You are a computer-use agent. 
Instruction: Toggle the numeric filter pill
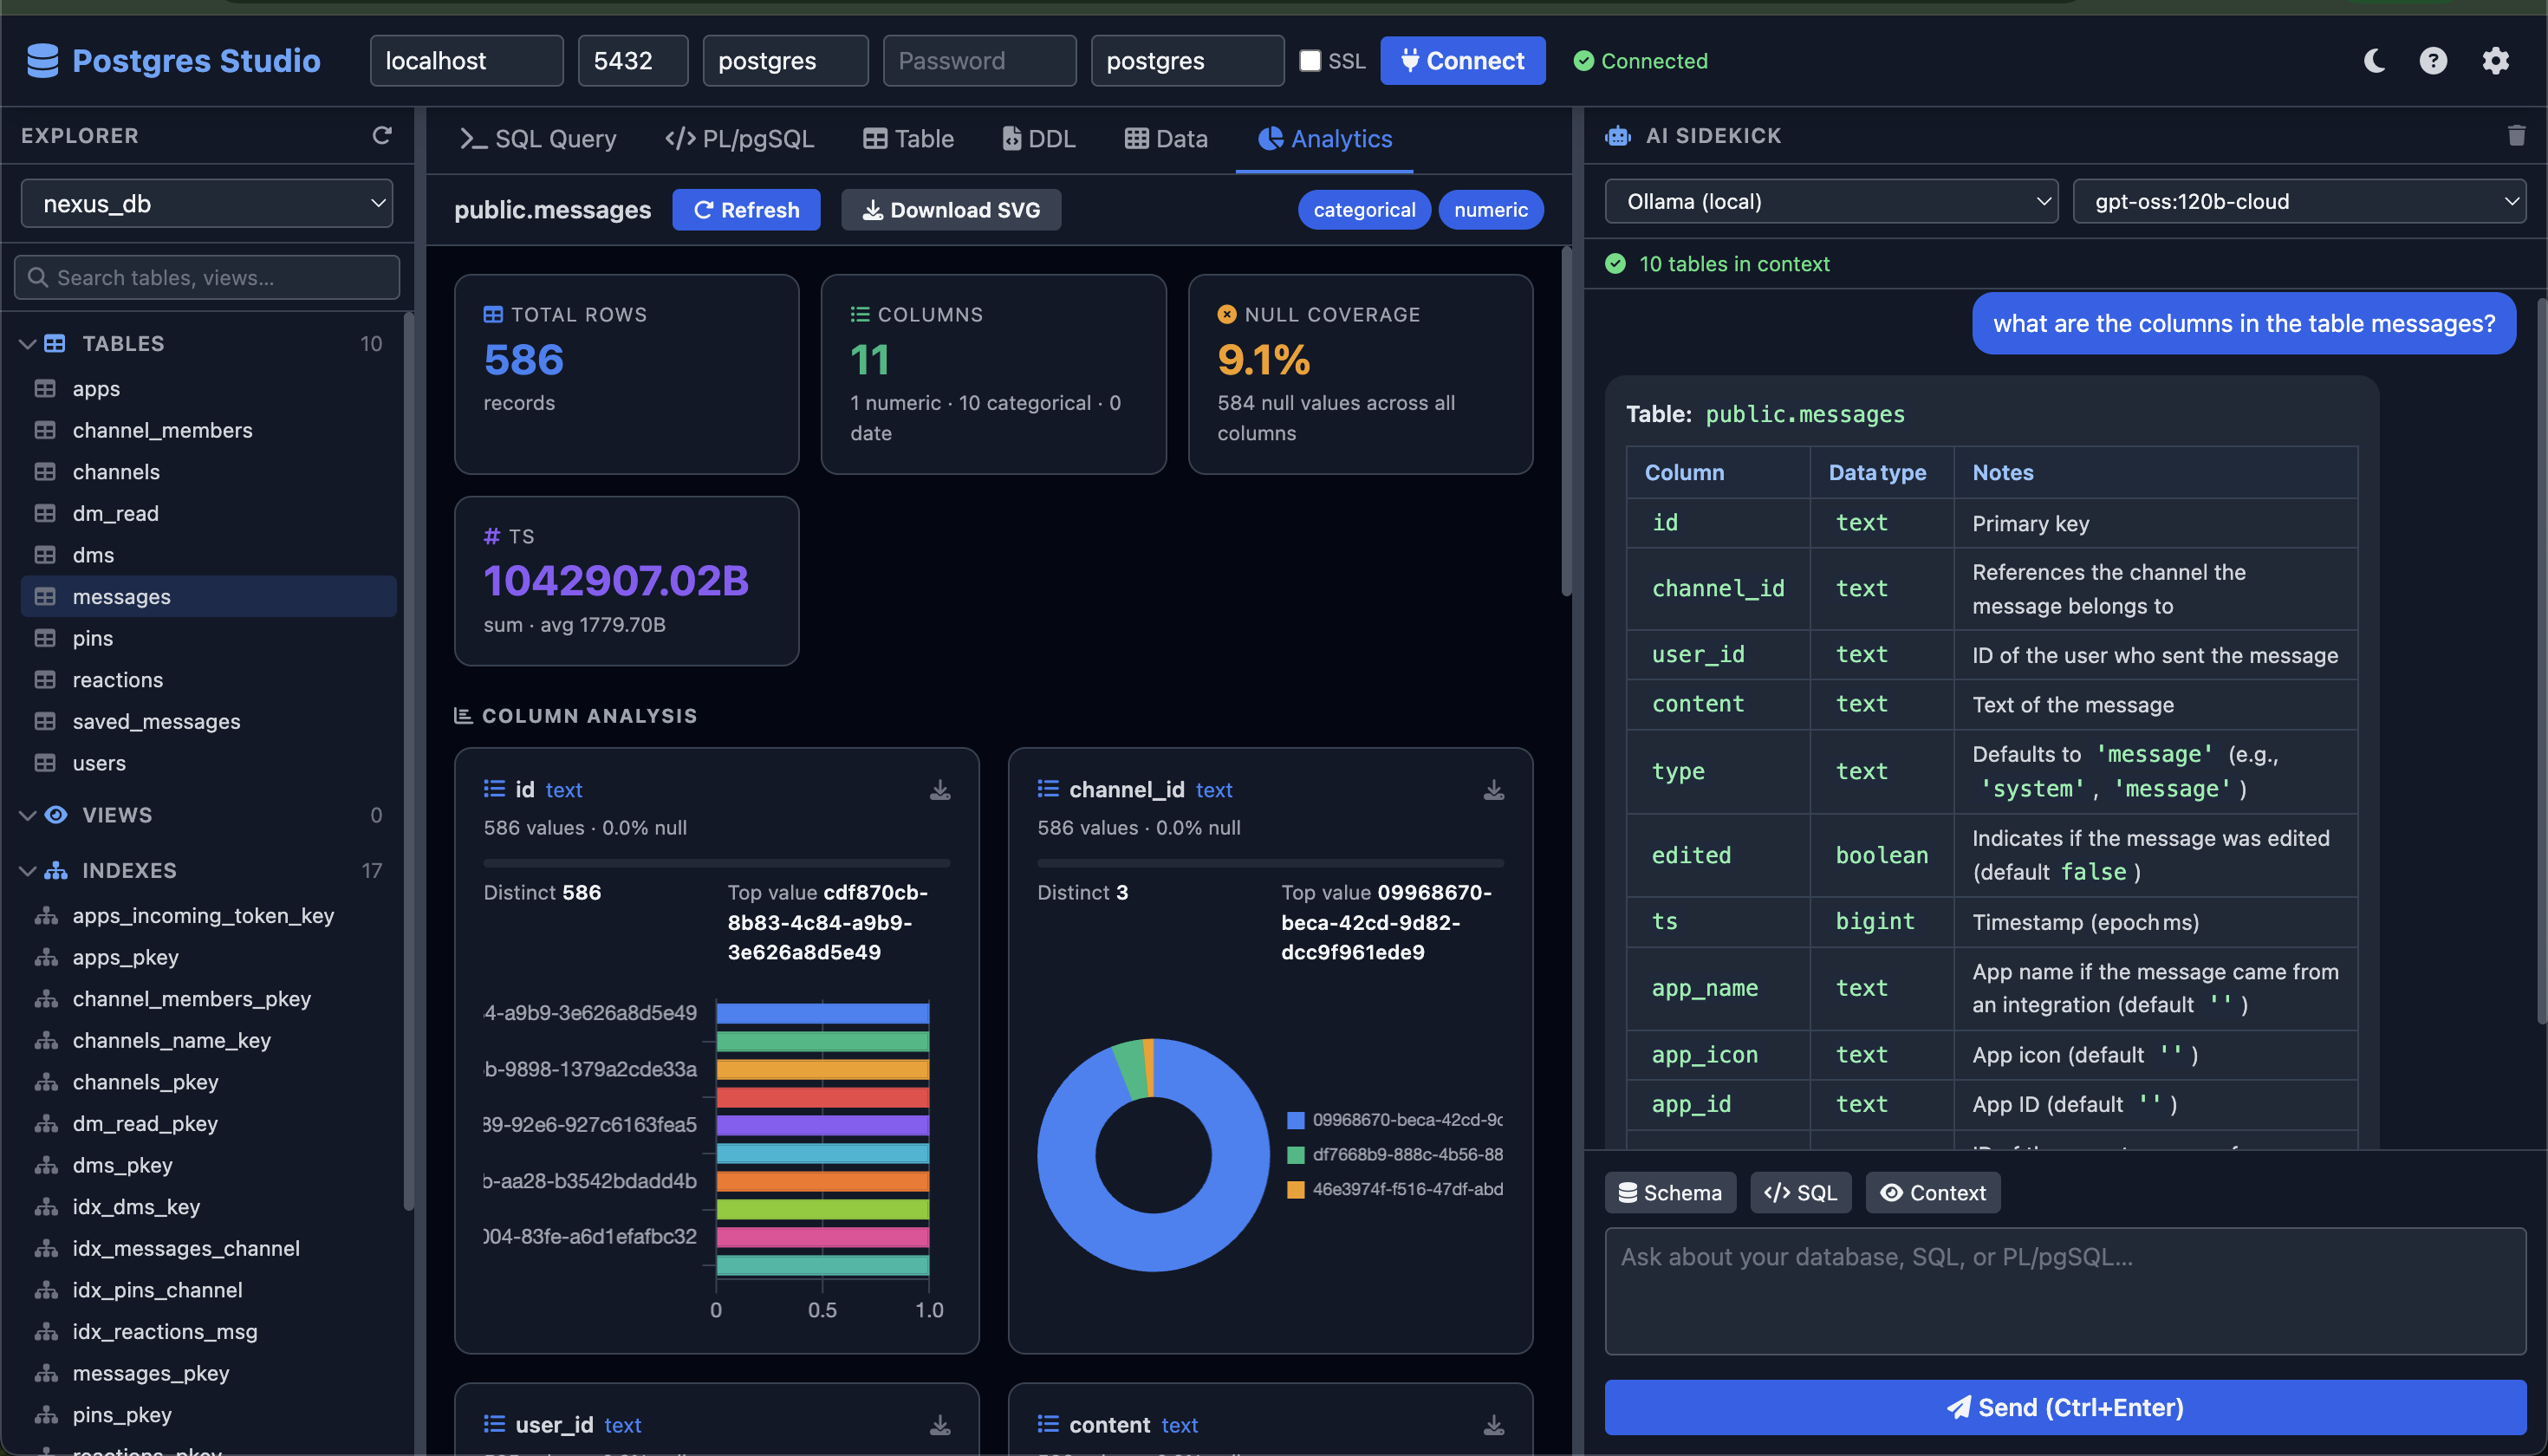click(x=1490, y=209)
